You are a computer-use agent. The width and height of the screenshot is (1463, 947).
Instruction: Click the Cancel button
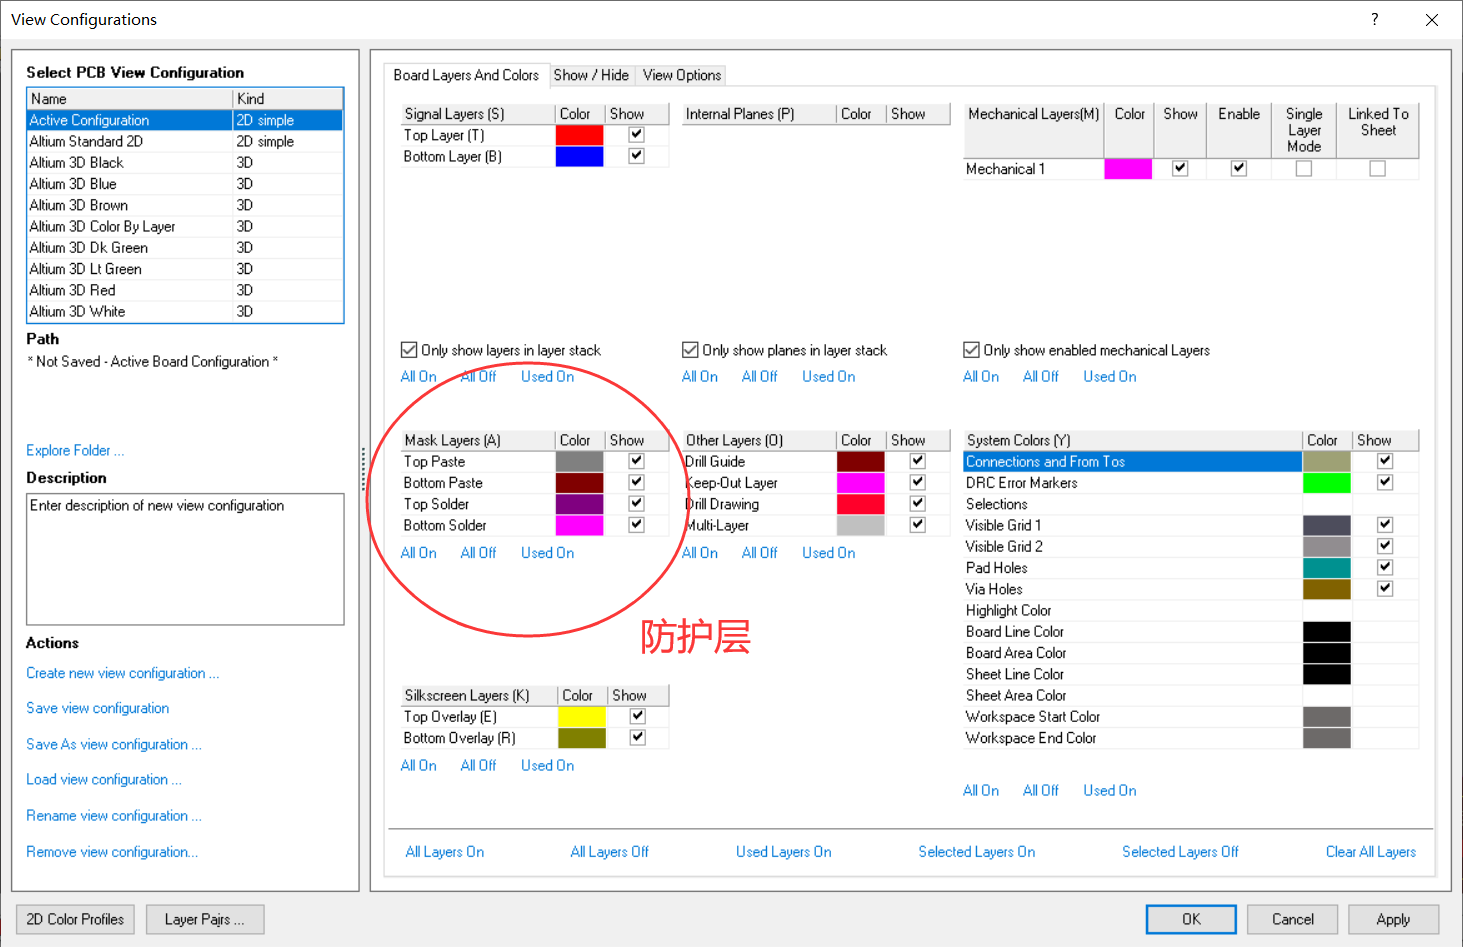point(1293,919)
